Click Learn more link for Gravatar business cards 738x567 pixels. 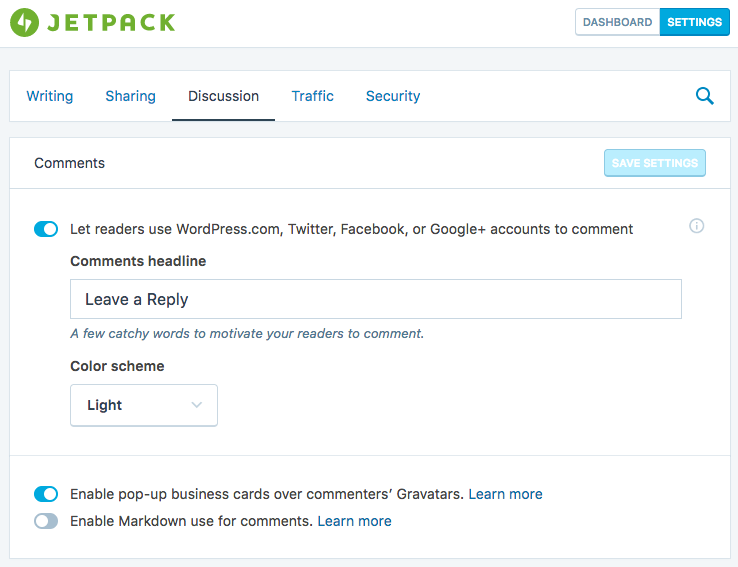[505, 494]
